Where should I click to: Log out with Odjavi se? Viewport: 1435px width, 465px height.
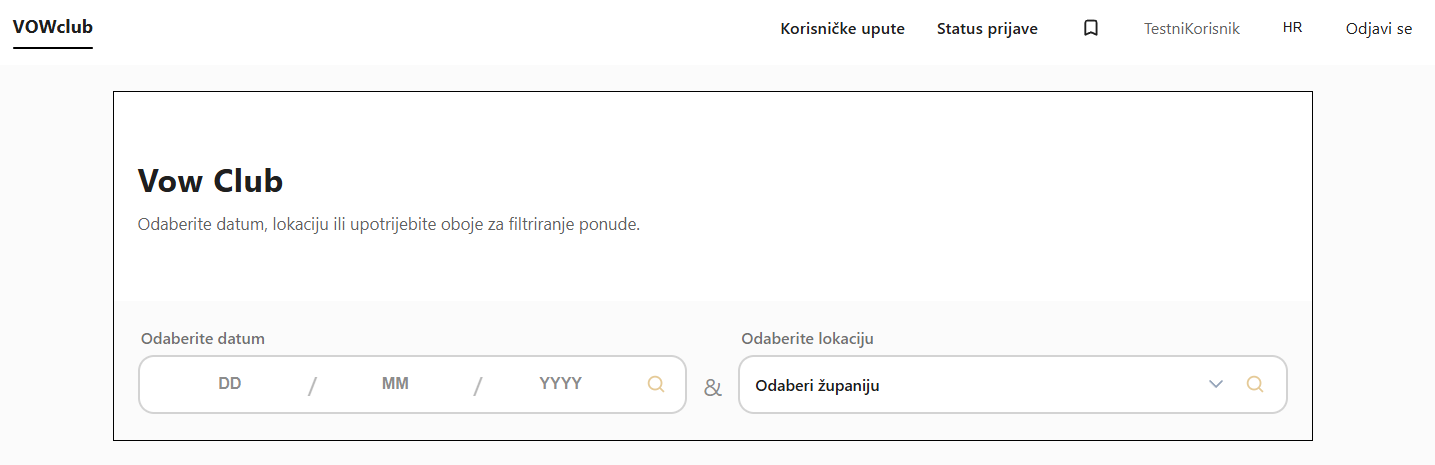[x=1379, y=29]
